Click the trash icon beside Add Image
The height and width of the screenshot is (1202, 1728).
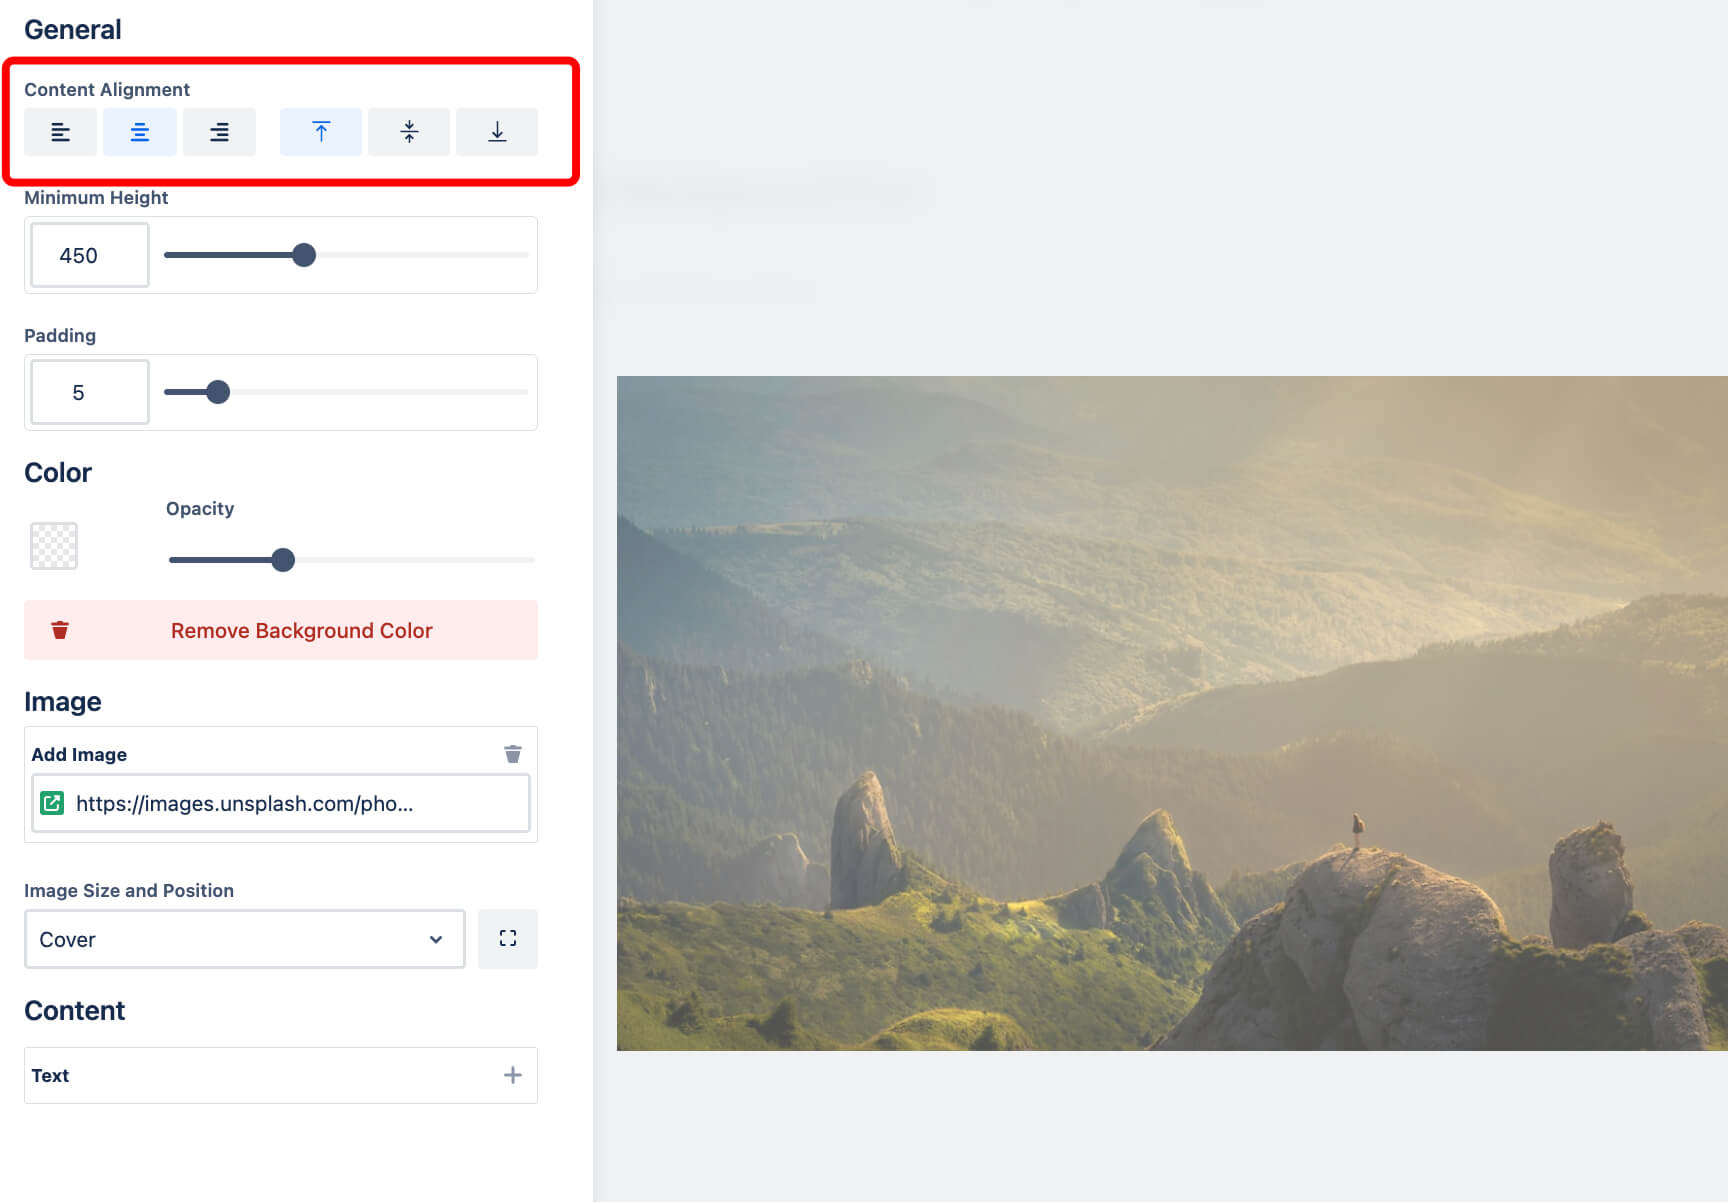point(513,753)
